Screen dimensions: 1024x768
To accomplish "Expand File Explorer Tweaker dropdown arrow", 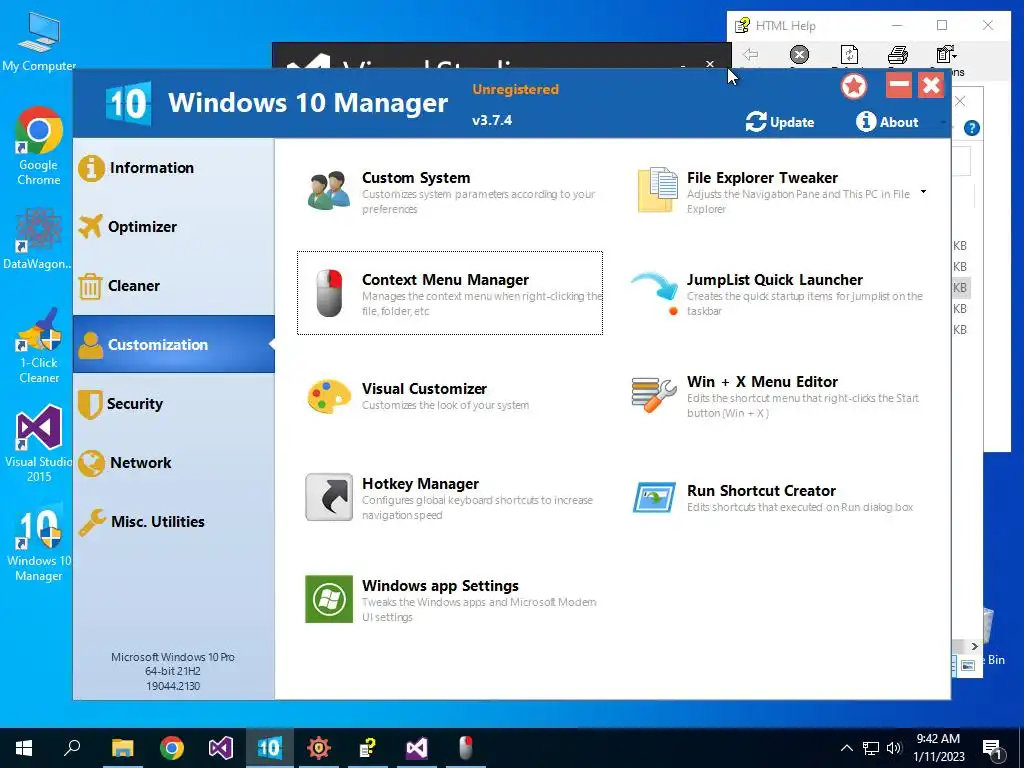I will point(923,192).
